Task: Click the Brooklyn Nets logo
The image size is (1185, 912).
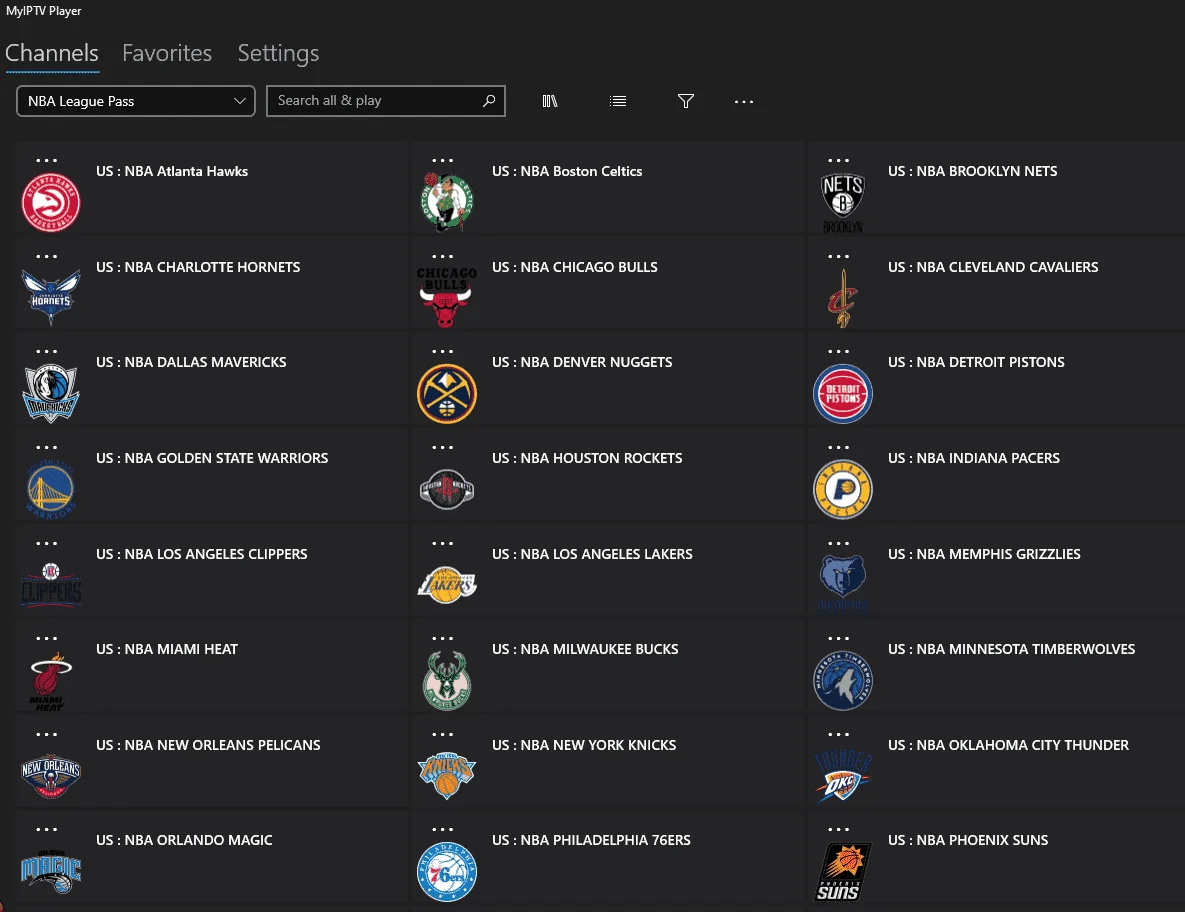Action: tap(843, 202)
